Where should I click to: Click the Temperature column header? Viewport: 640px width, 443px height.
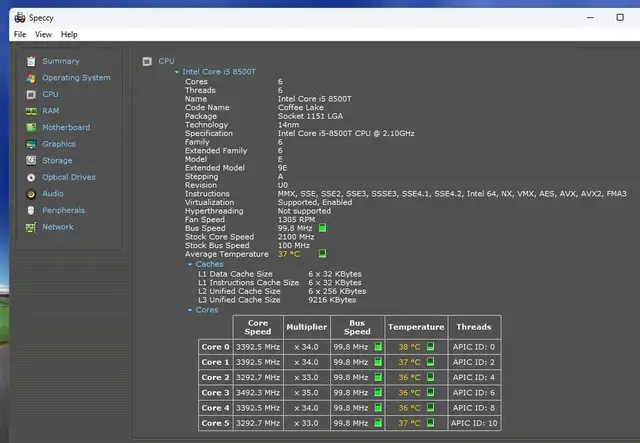416,327
